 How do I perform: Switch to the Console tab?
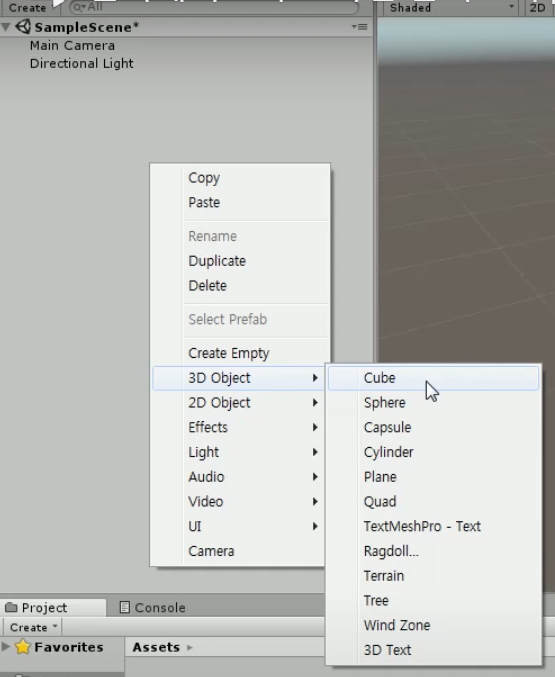coord(152,607)
